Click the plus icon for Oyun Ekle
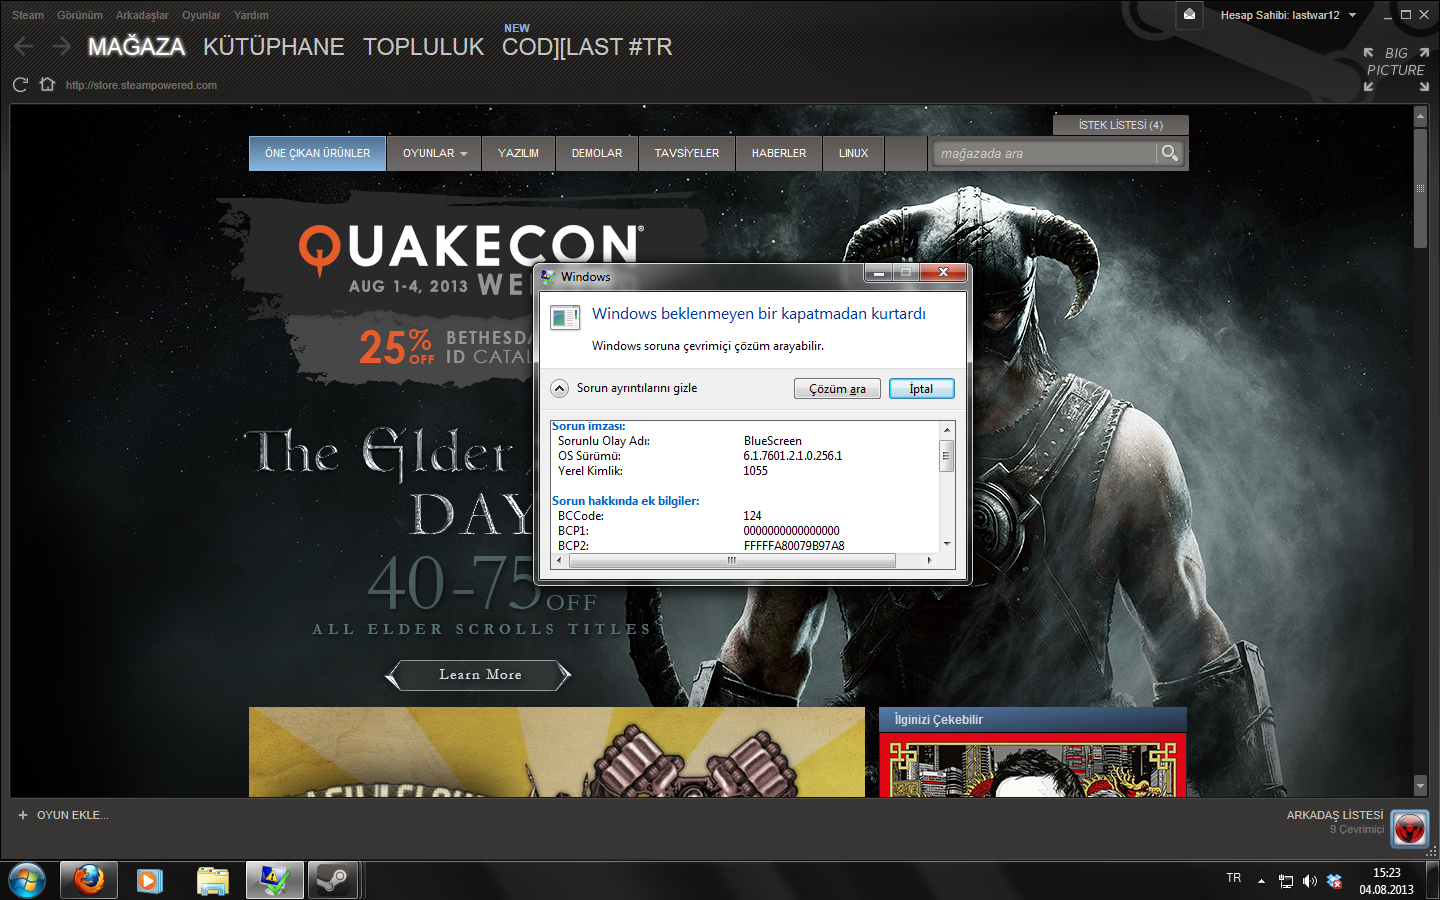 pos(23,815)
